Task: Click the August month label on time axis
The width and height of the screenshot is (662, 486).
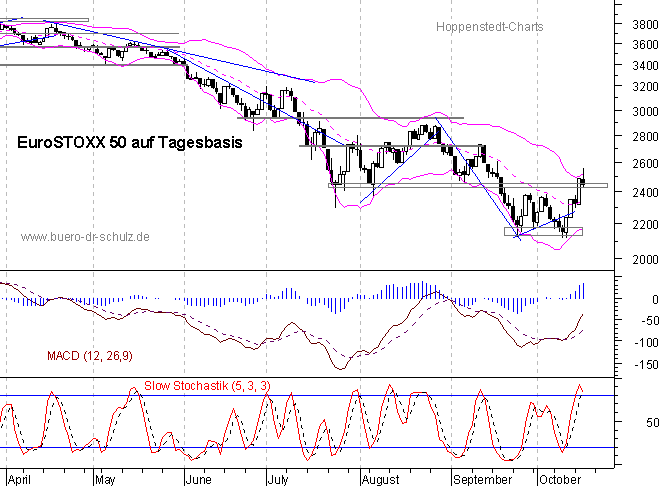Action: pos(381,480)
